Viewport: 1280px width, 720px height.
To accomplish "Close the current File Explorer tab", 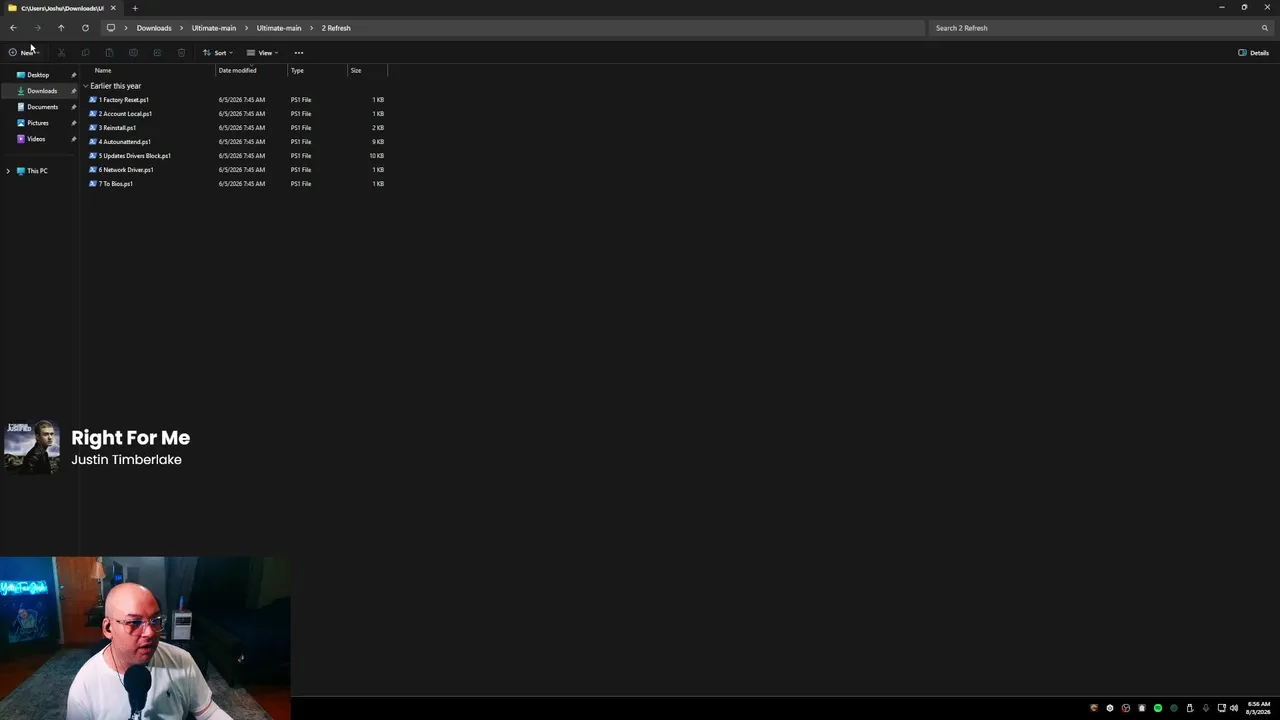I will (x=113, y=8).
